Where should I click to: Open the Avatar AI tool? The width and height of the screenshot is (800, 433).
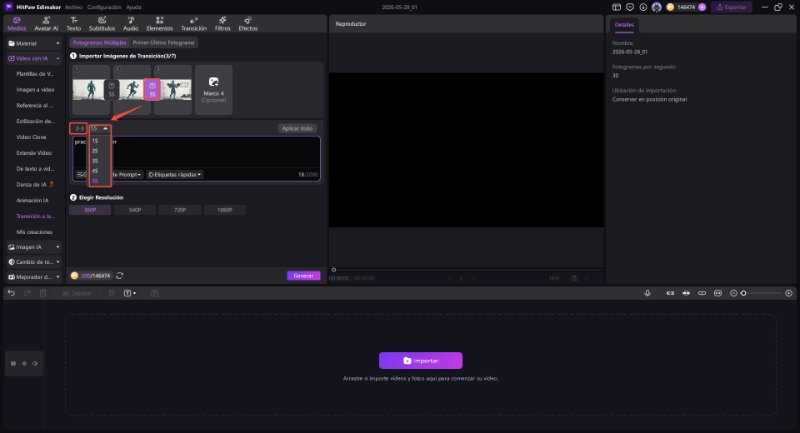point(46,23)
